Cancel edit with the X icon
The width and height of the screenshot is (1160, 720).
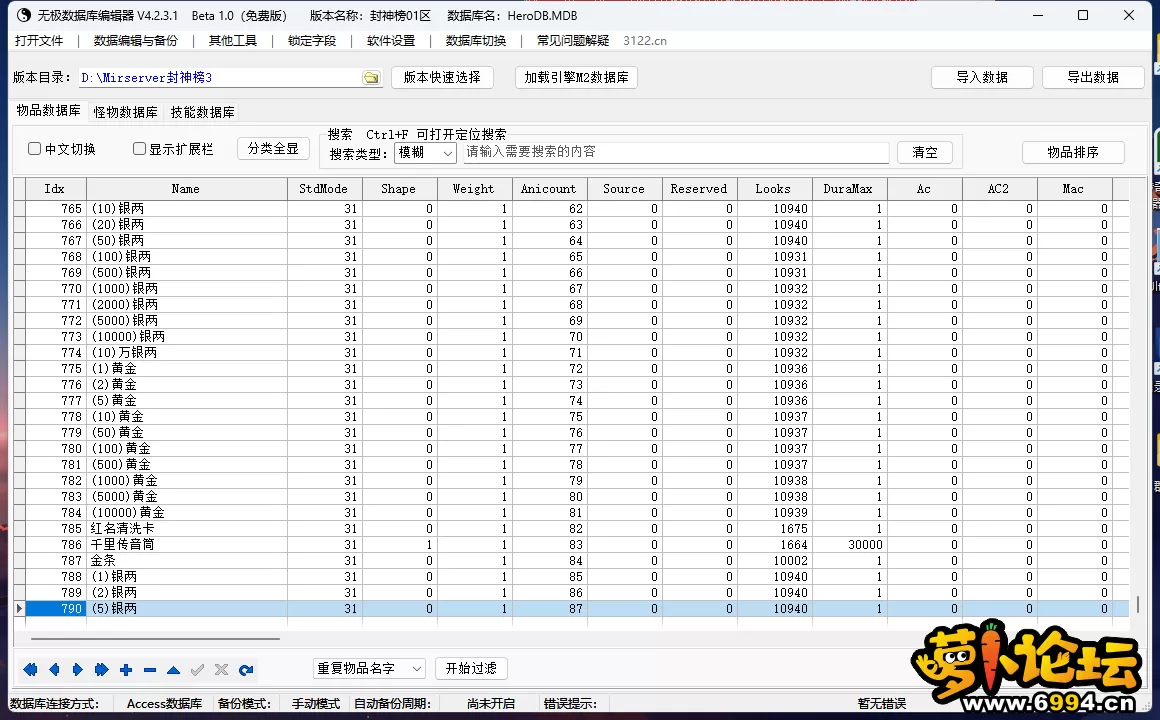[221, 670]
